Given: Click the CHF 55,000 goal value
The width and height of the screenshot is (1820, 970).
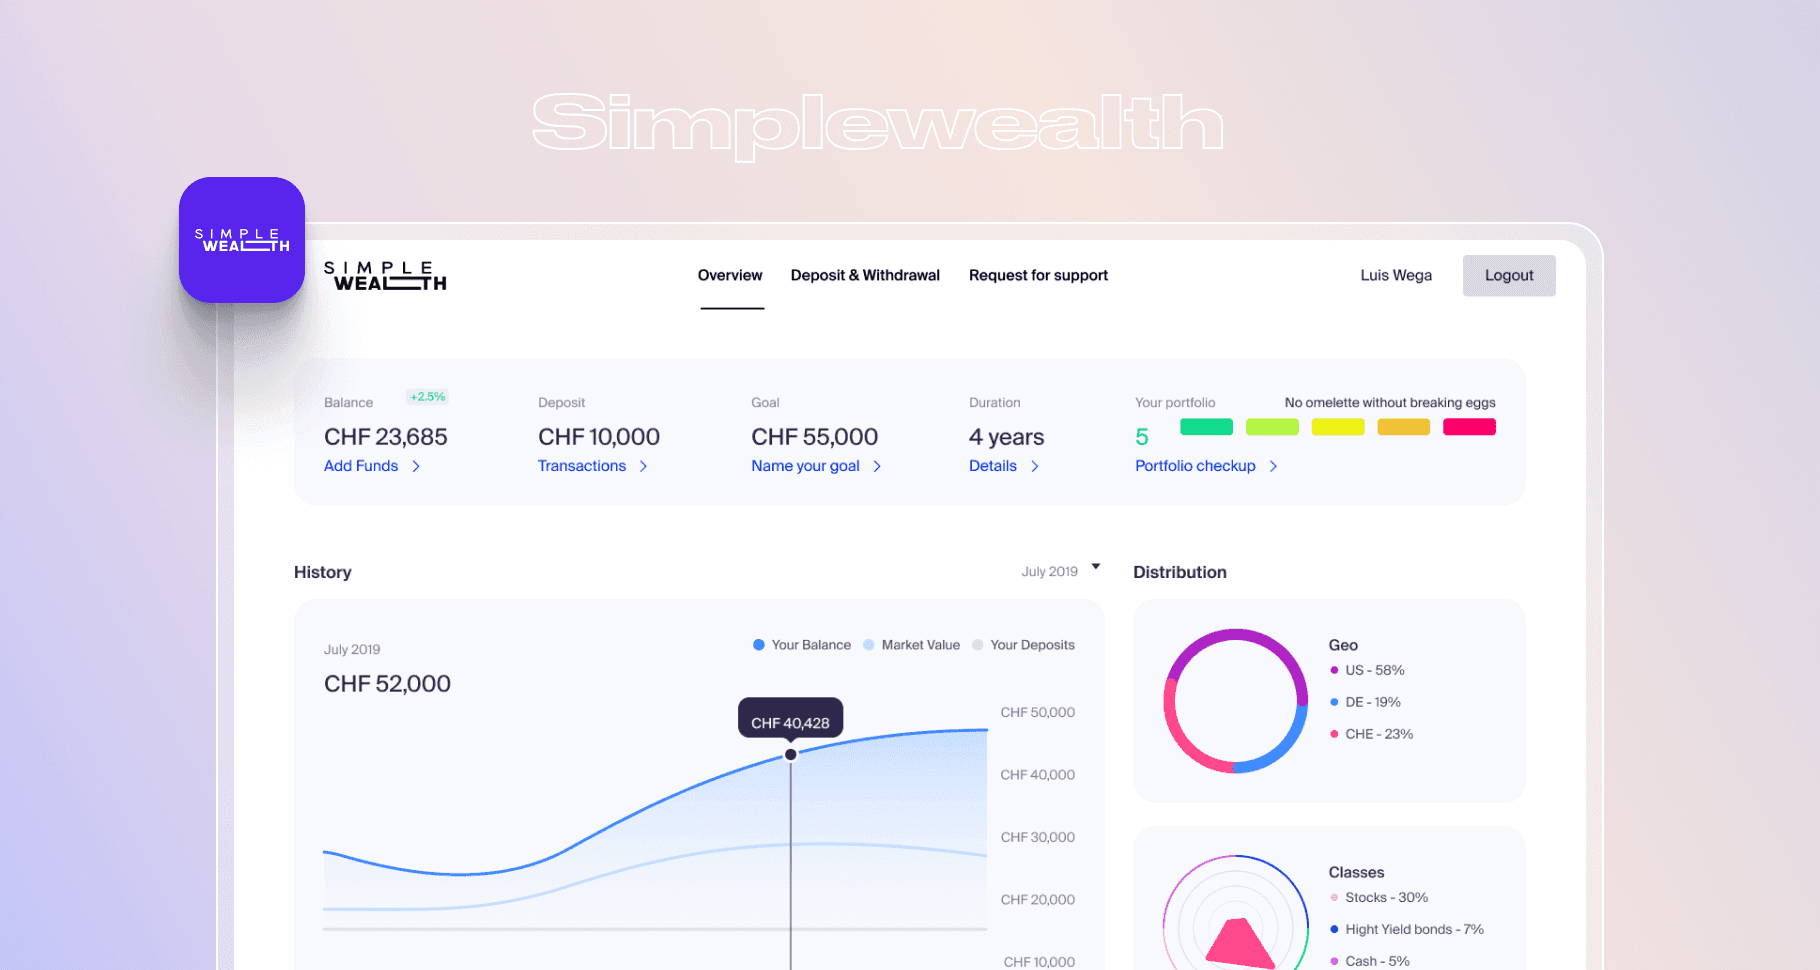Looking at the screenshot, I should 815,437.
